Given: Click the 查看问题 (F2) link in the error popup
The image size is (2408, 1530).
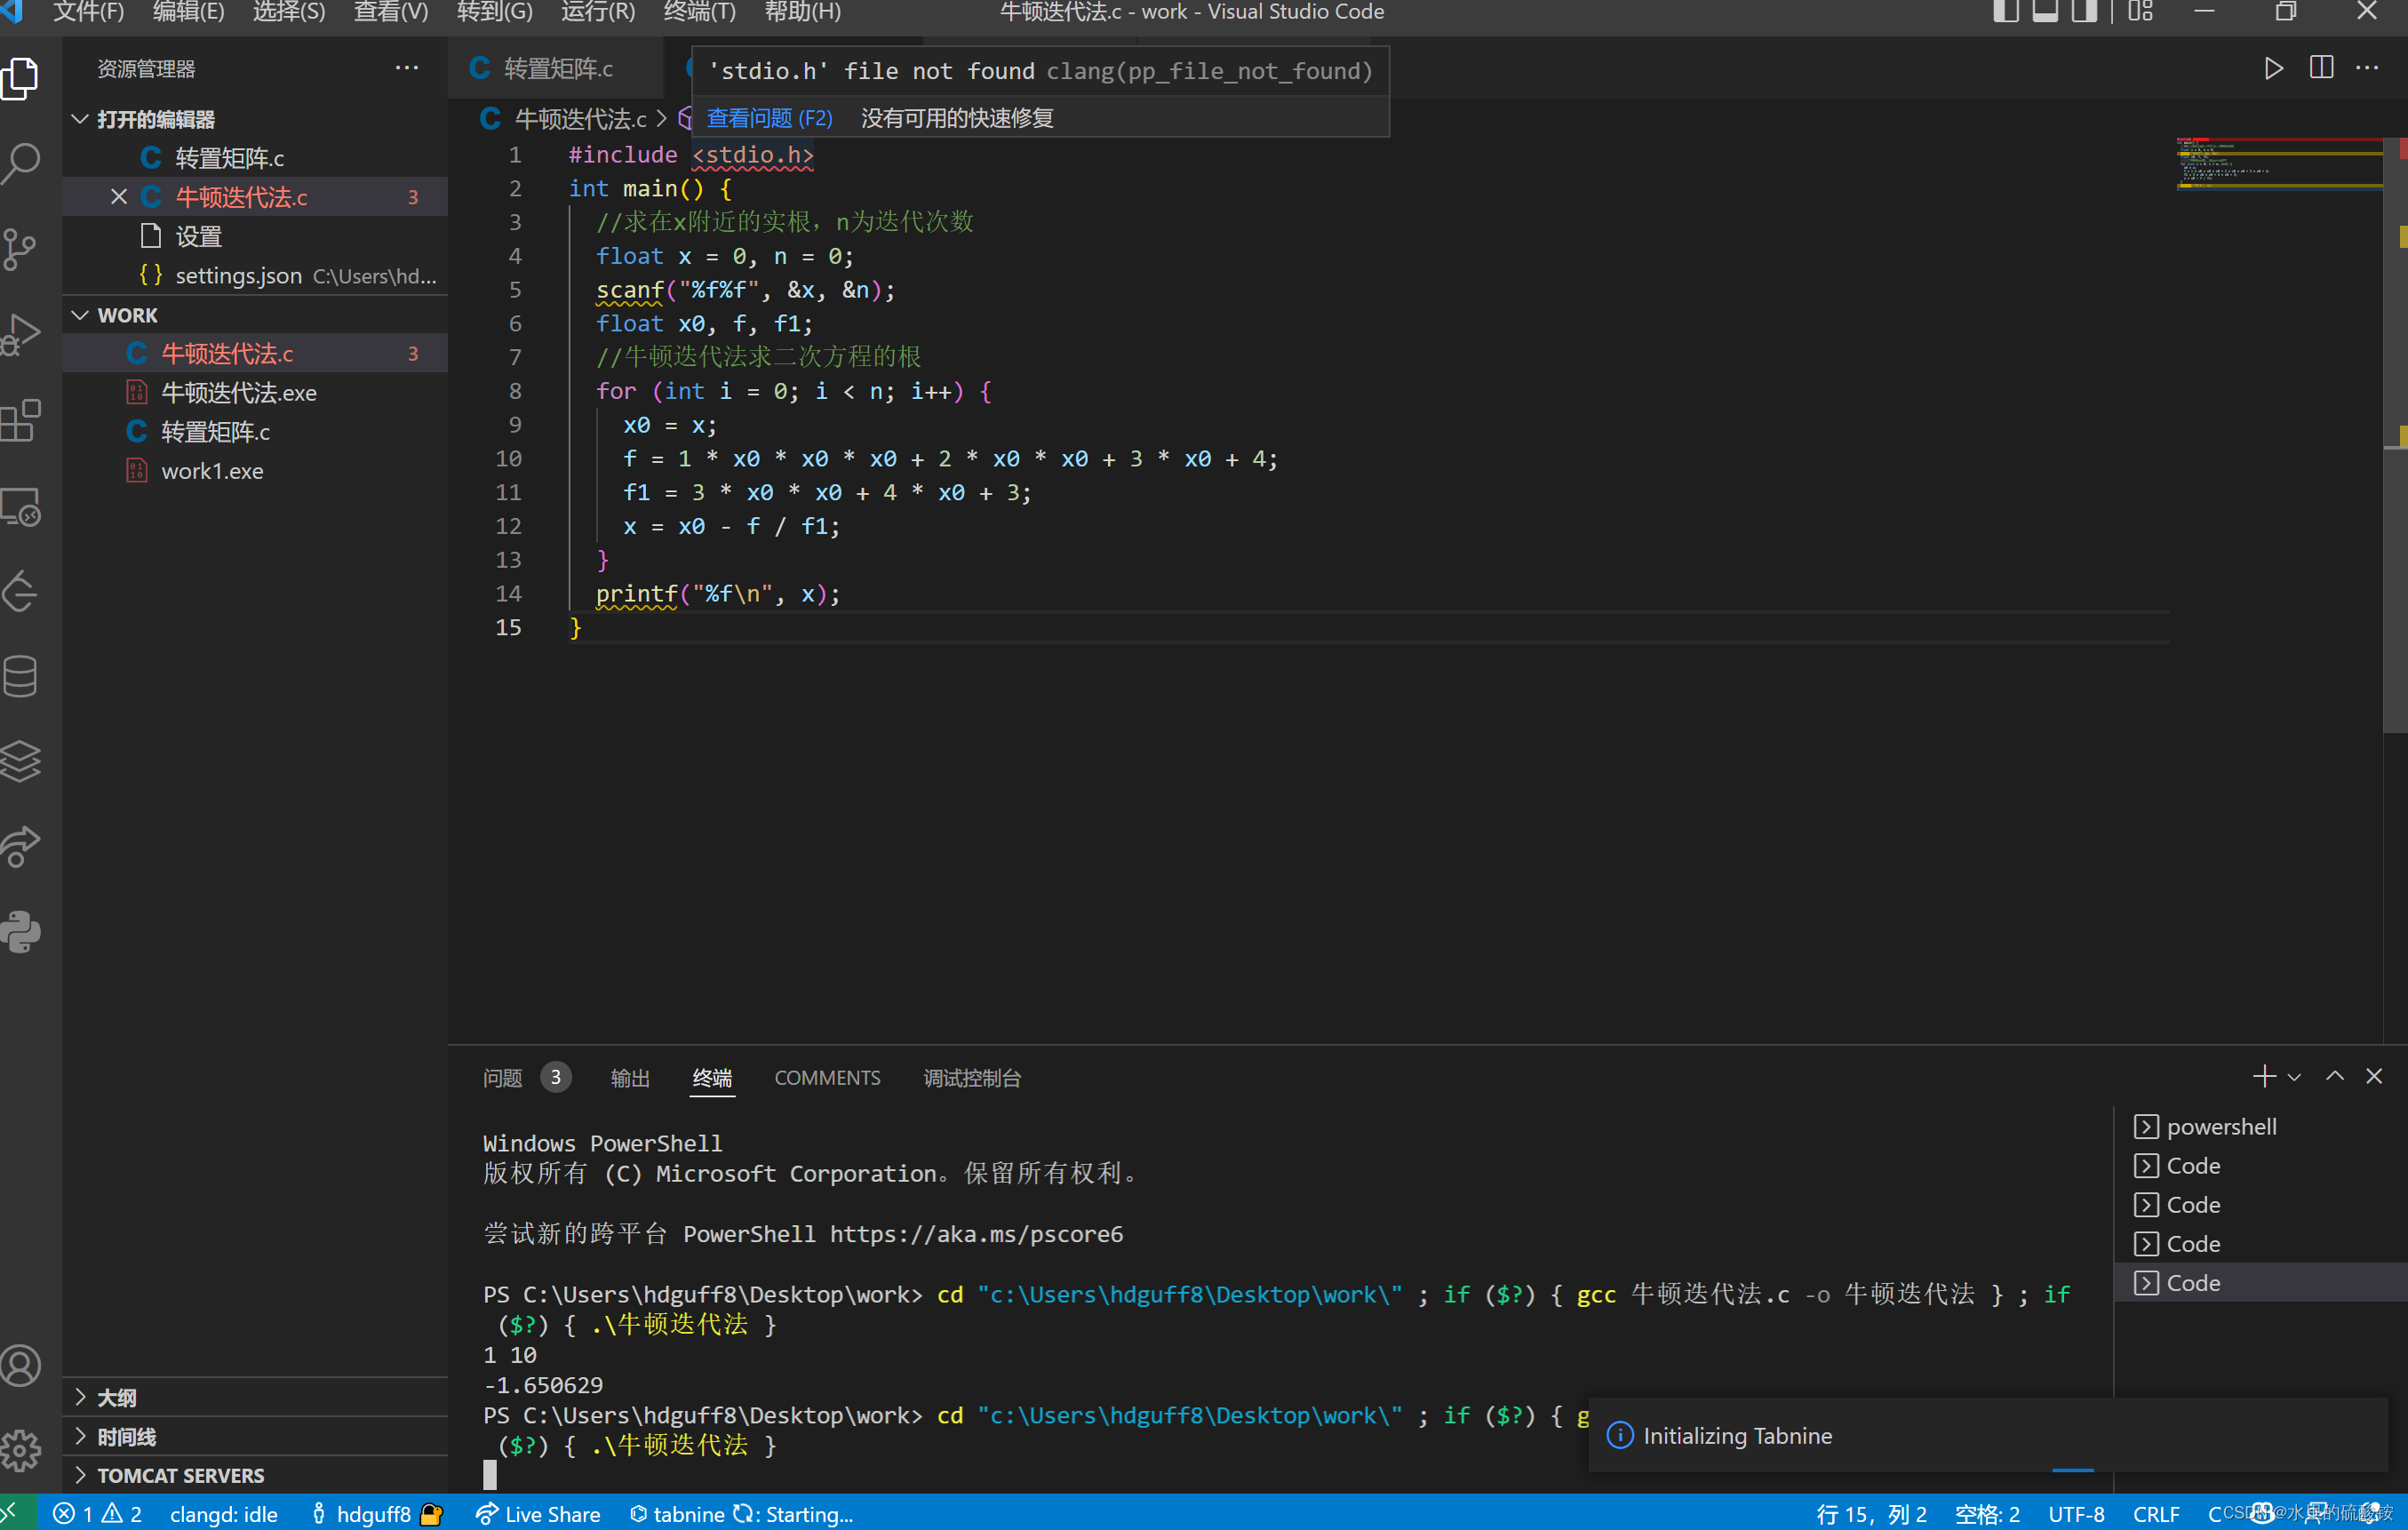Looking at the screenshot, I should [x=769, y=117].
